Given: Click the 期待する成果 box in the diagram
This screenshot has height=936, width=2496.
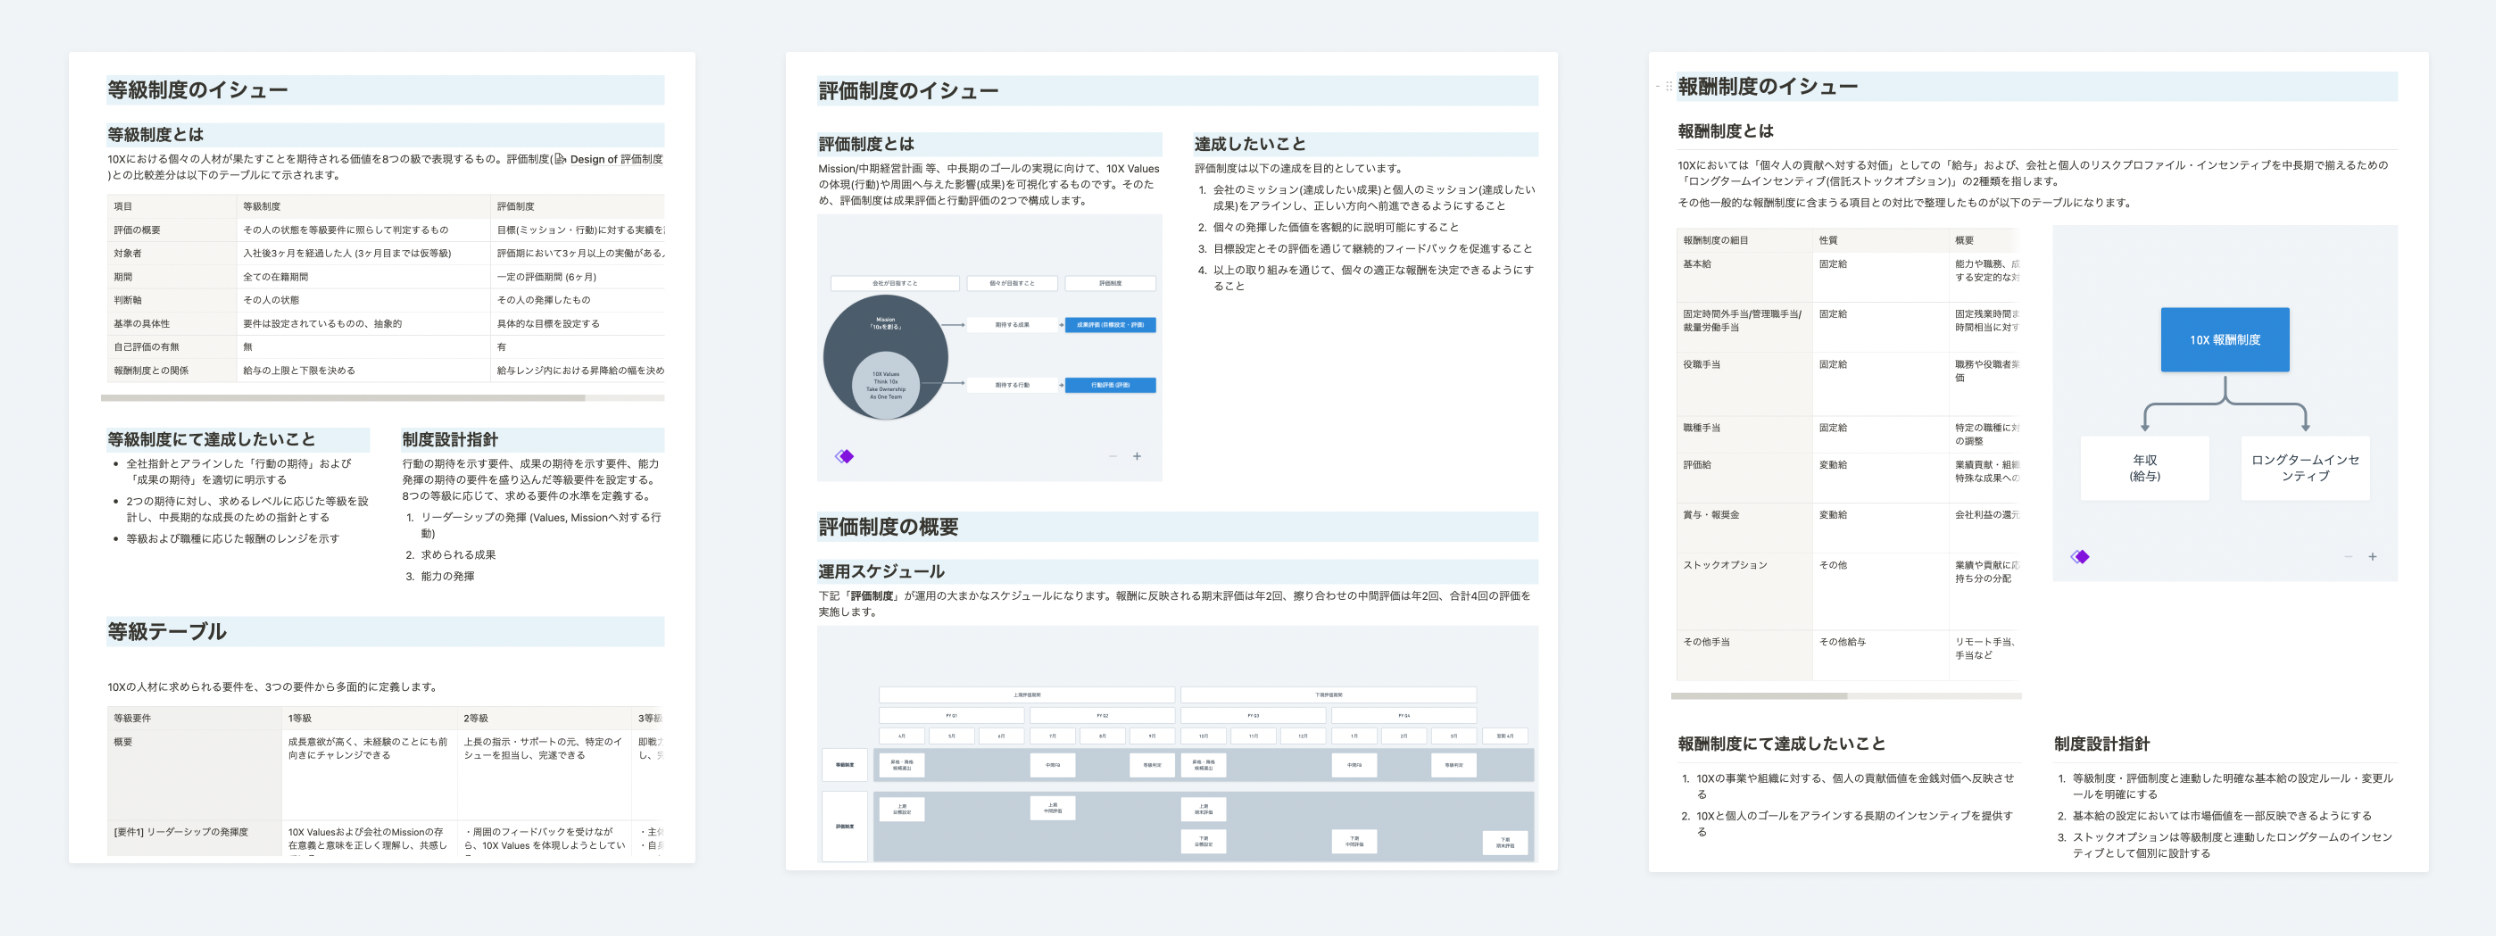Looking at the screenshot, I should (1012, 325).
